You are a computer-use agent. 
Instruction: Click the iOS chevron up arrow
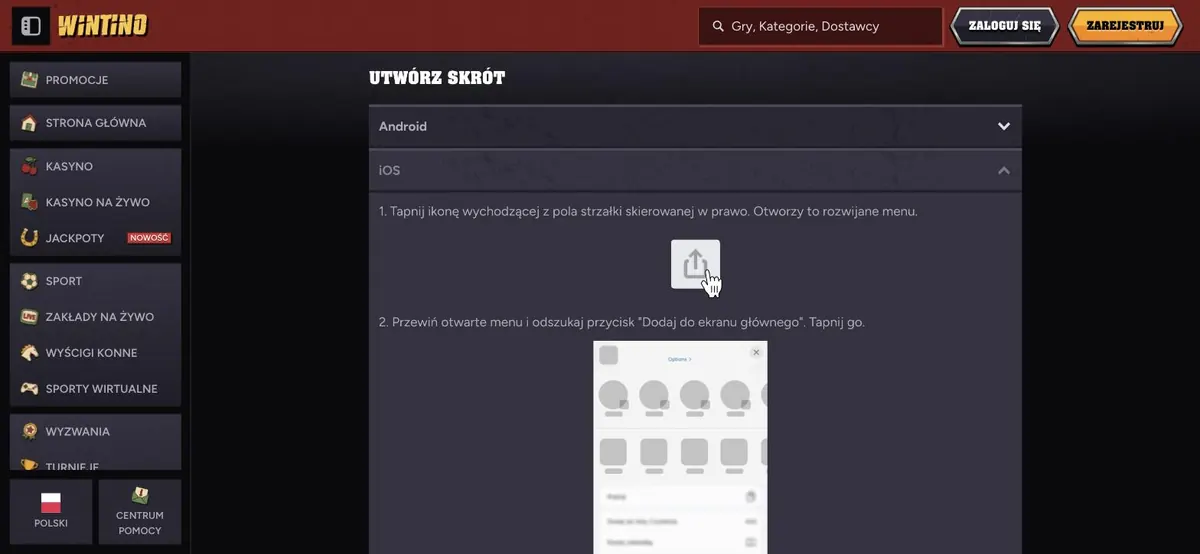point(1004,171)
